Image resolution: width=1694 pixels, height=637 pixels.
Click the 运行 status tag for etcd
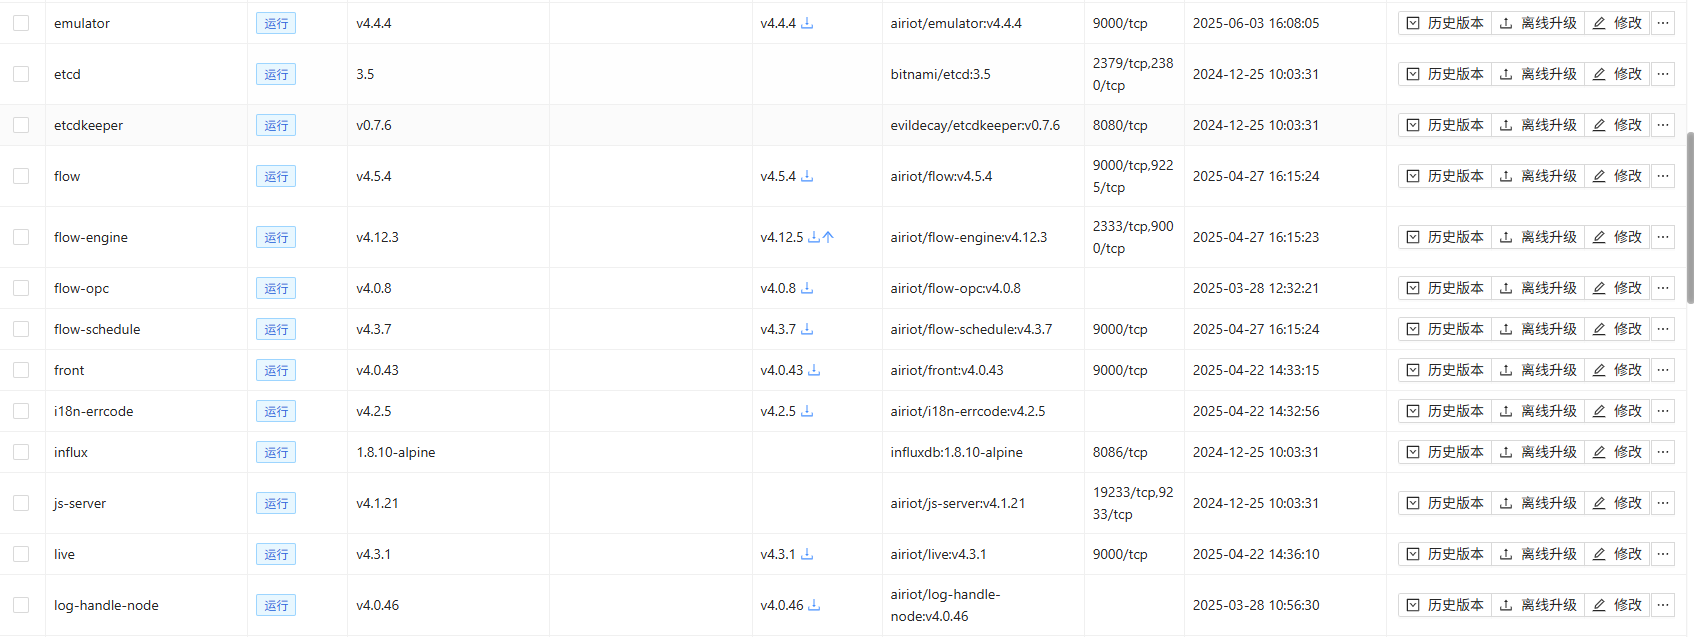(276, 74)
